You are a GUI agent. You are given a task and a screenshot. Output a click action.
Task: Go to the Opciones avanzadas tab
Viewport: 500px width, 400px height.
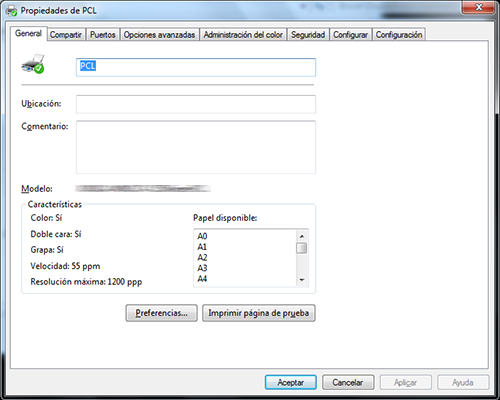point(159,35)
